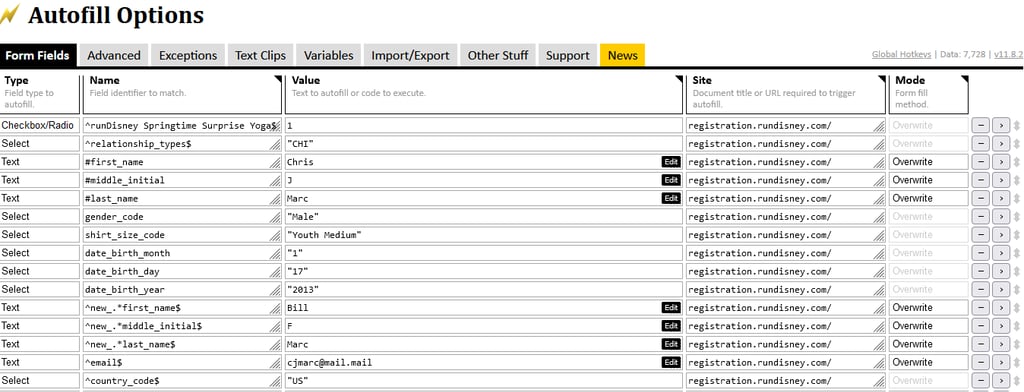Screen dimensions: 1024x392
Task: Click Edit badge of ^new_.*last_name$ Marc value
Action: [x=671, y=344]
